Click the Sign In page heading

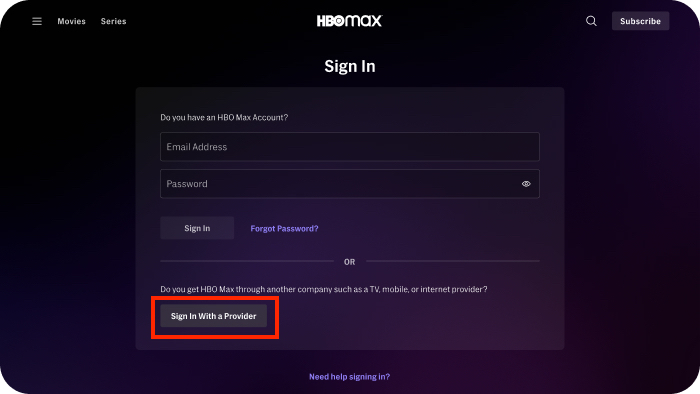coord(350,66)
